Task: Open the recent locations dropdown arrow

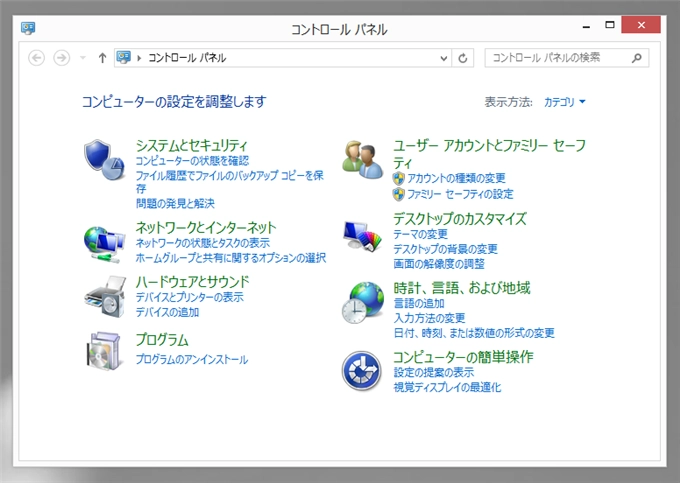Action: click(x=83, y=58)
